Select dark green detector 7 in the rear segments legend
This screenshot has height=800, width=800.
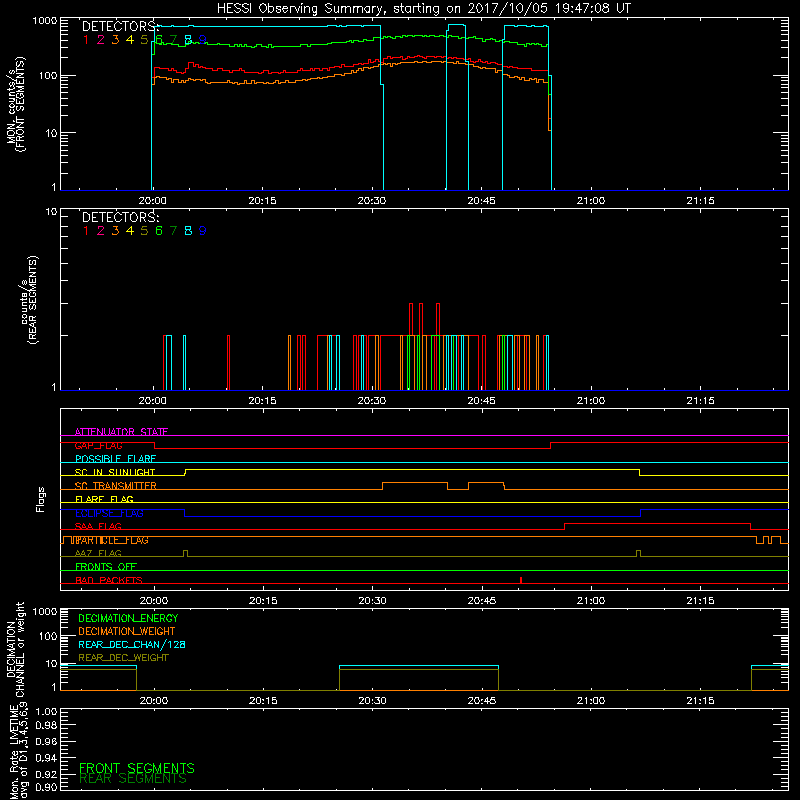173,231
